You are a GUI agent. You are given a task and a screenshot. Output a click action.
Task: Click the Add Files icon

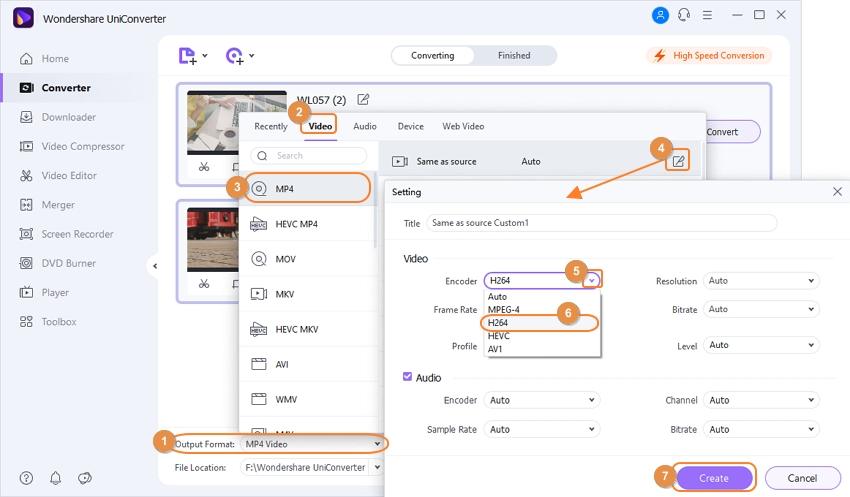187,55
